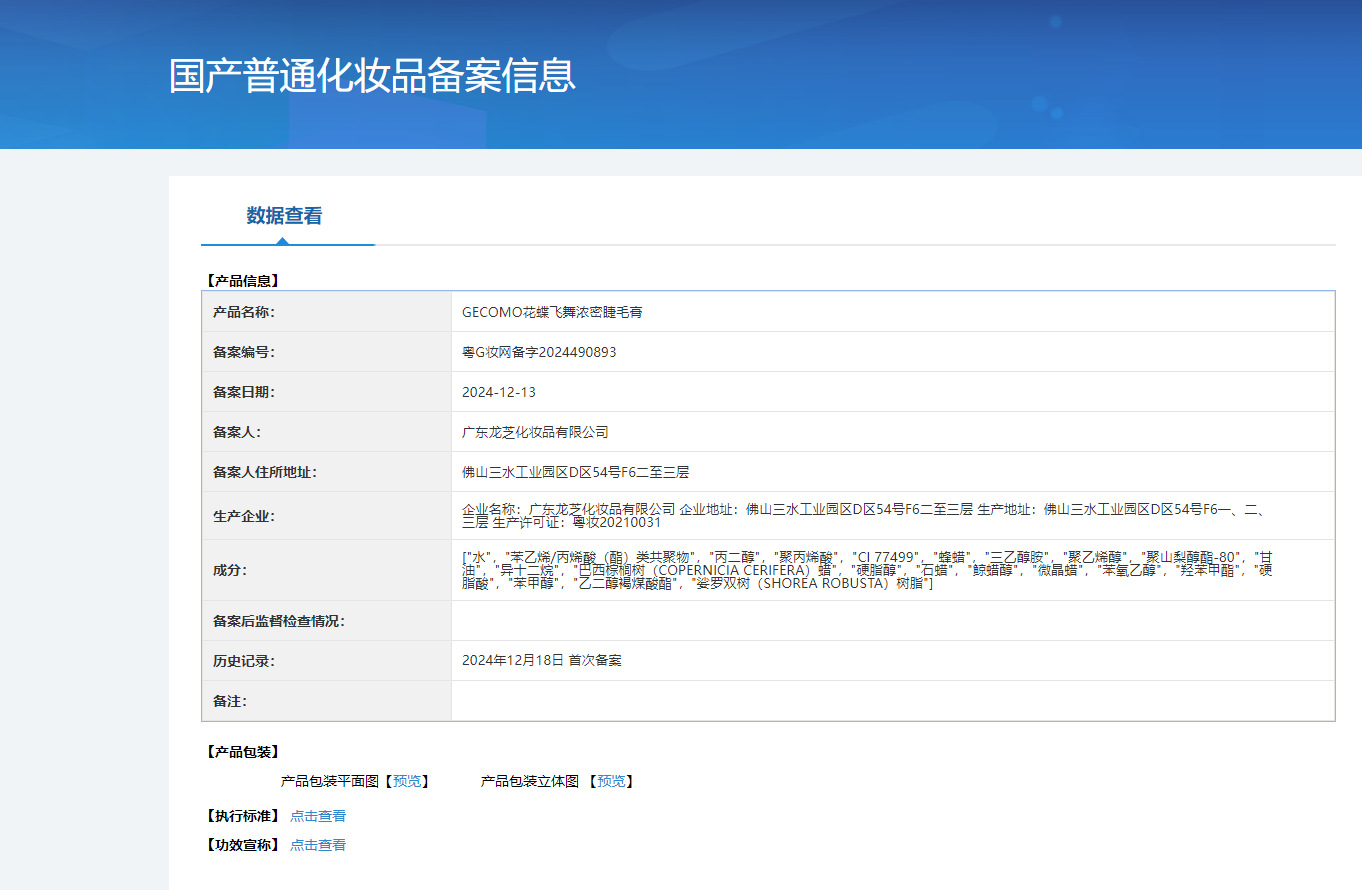1362x890 pixels.
Task: Click the 备案后监督检查情况 row label
Action: pyautogui.click(x=278, y=621)
